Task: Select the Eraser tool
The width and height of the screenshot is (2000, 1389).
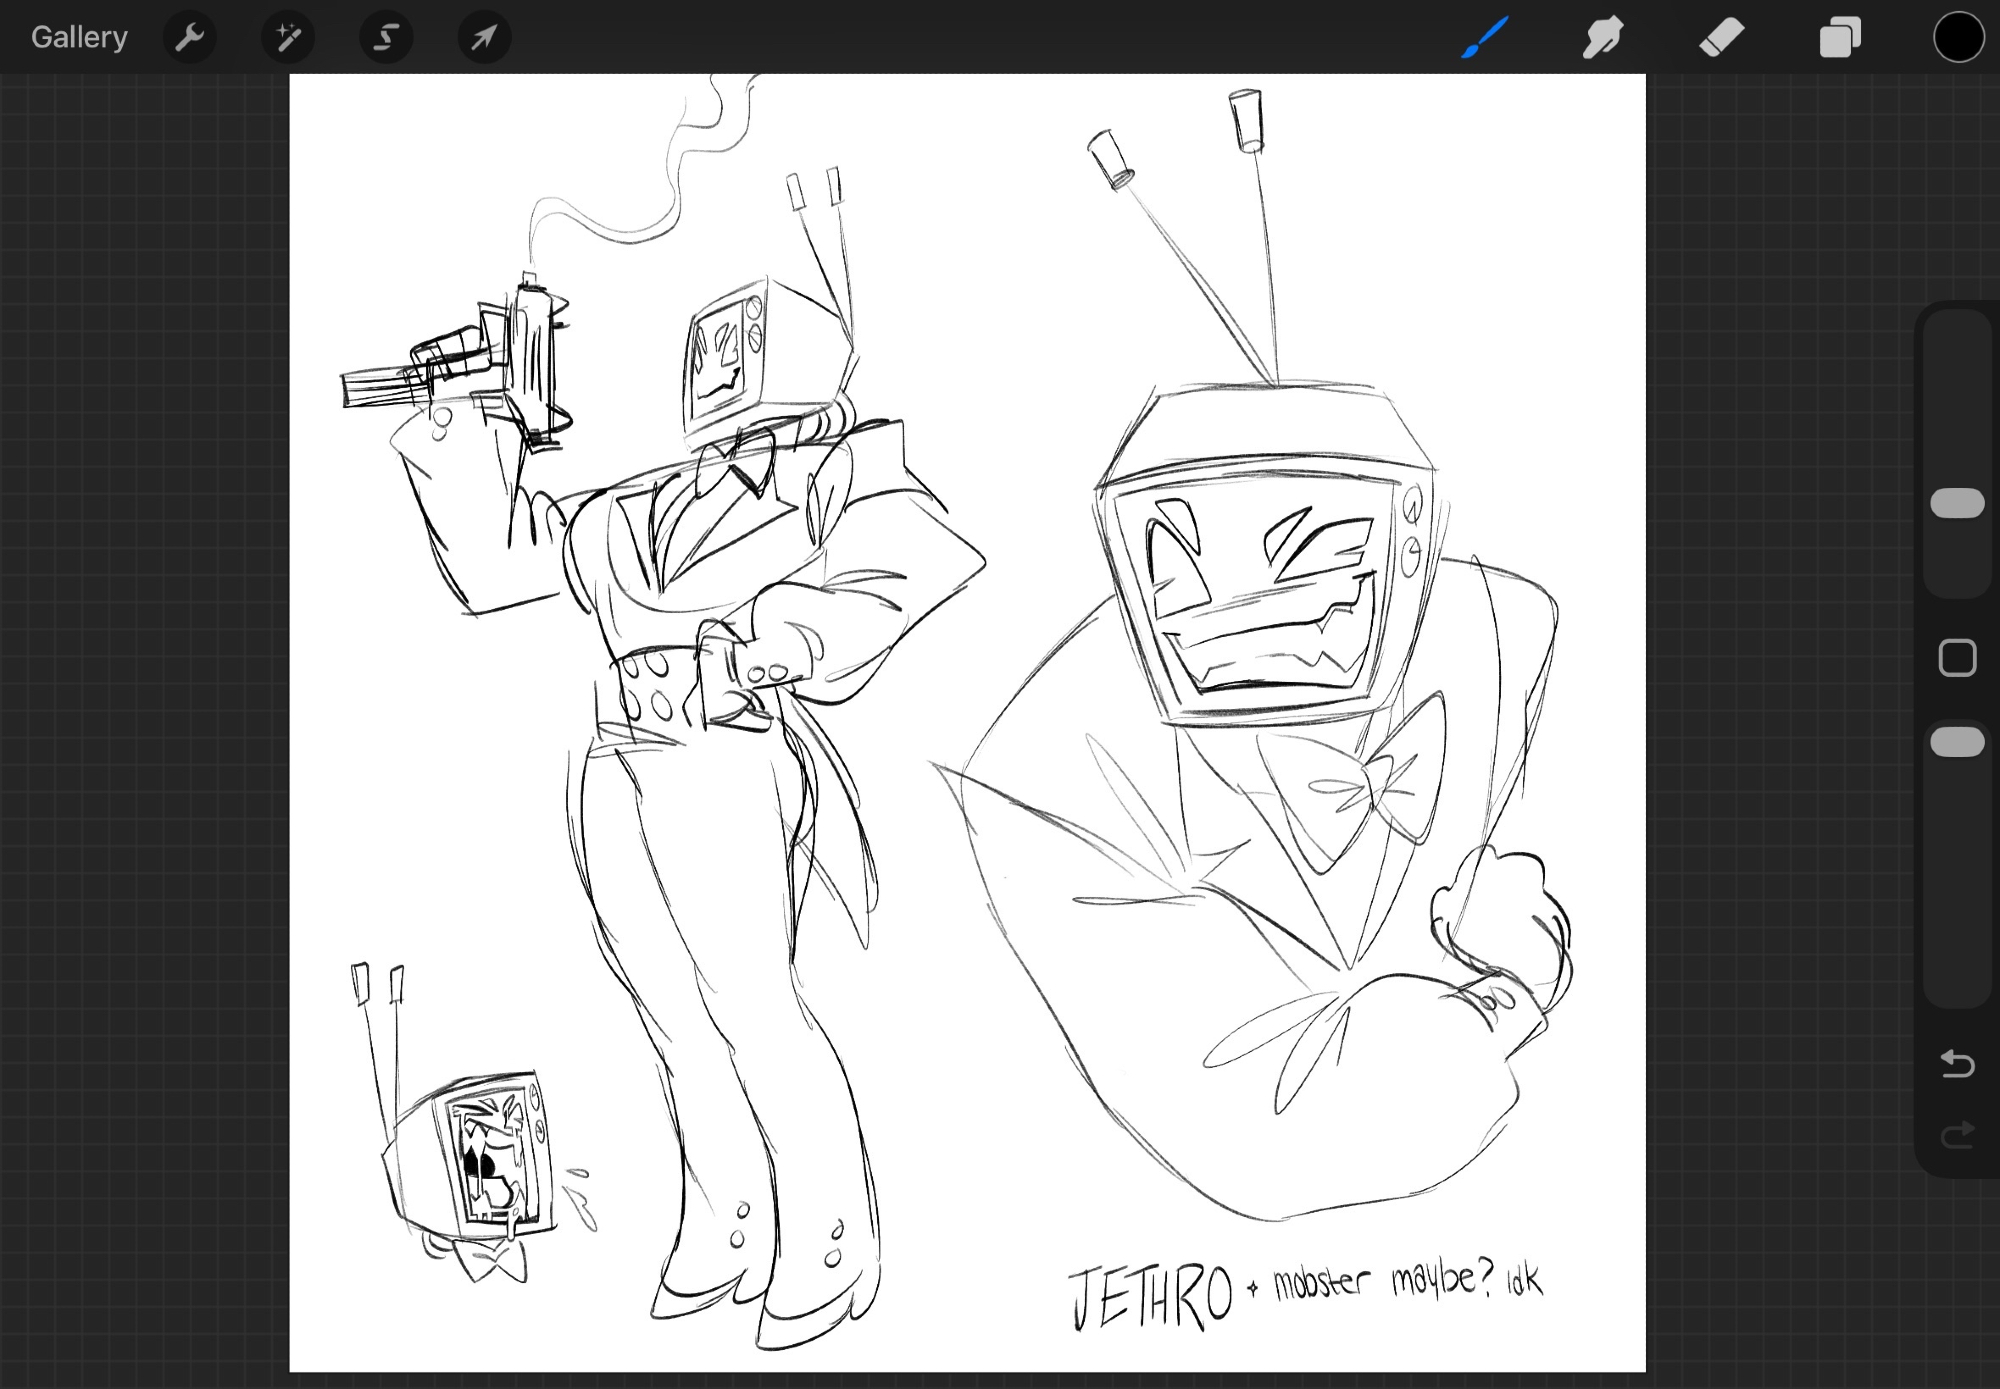Action: point(1721,38)
